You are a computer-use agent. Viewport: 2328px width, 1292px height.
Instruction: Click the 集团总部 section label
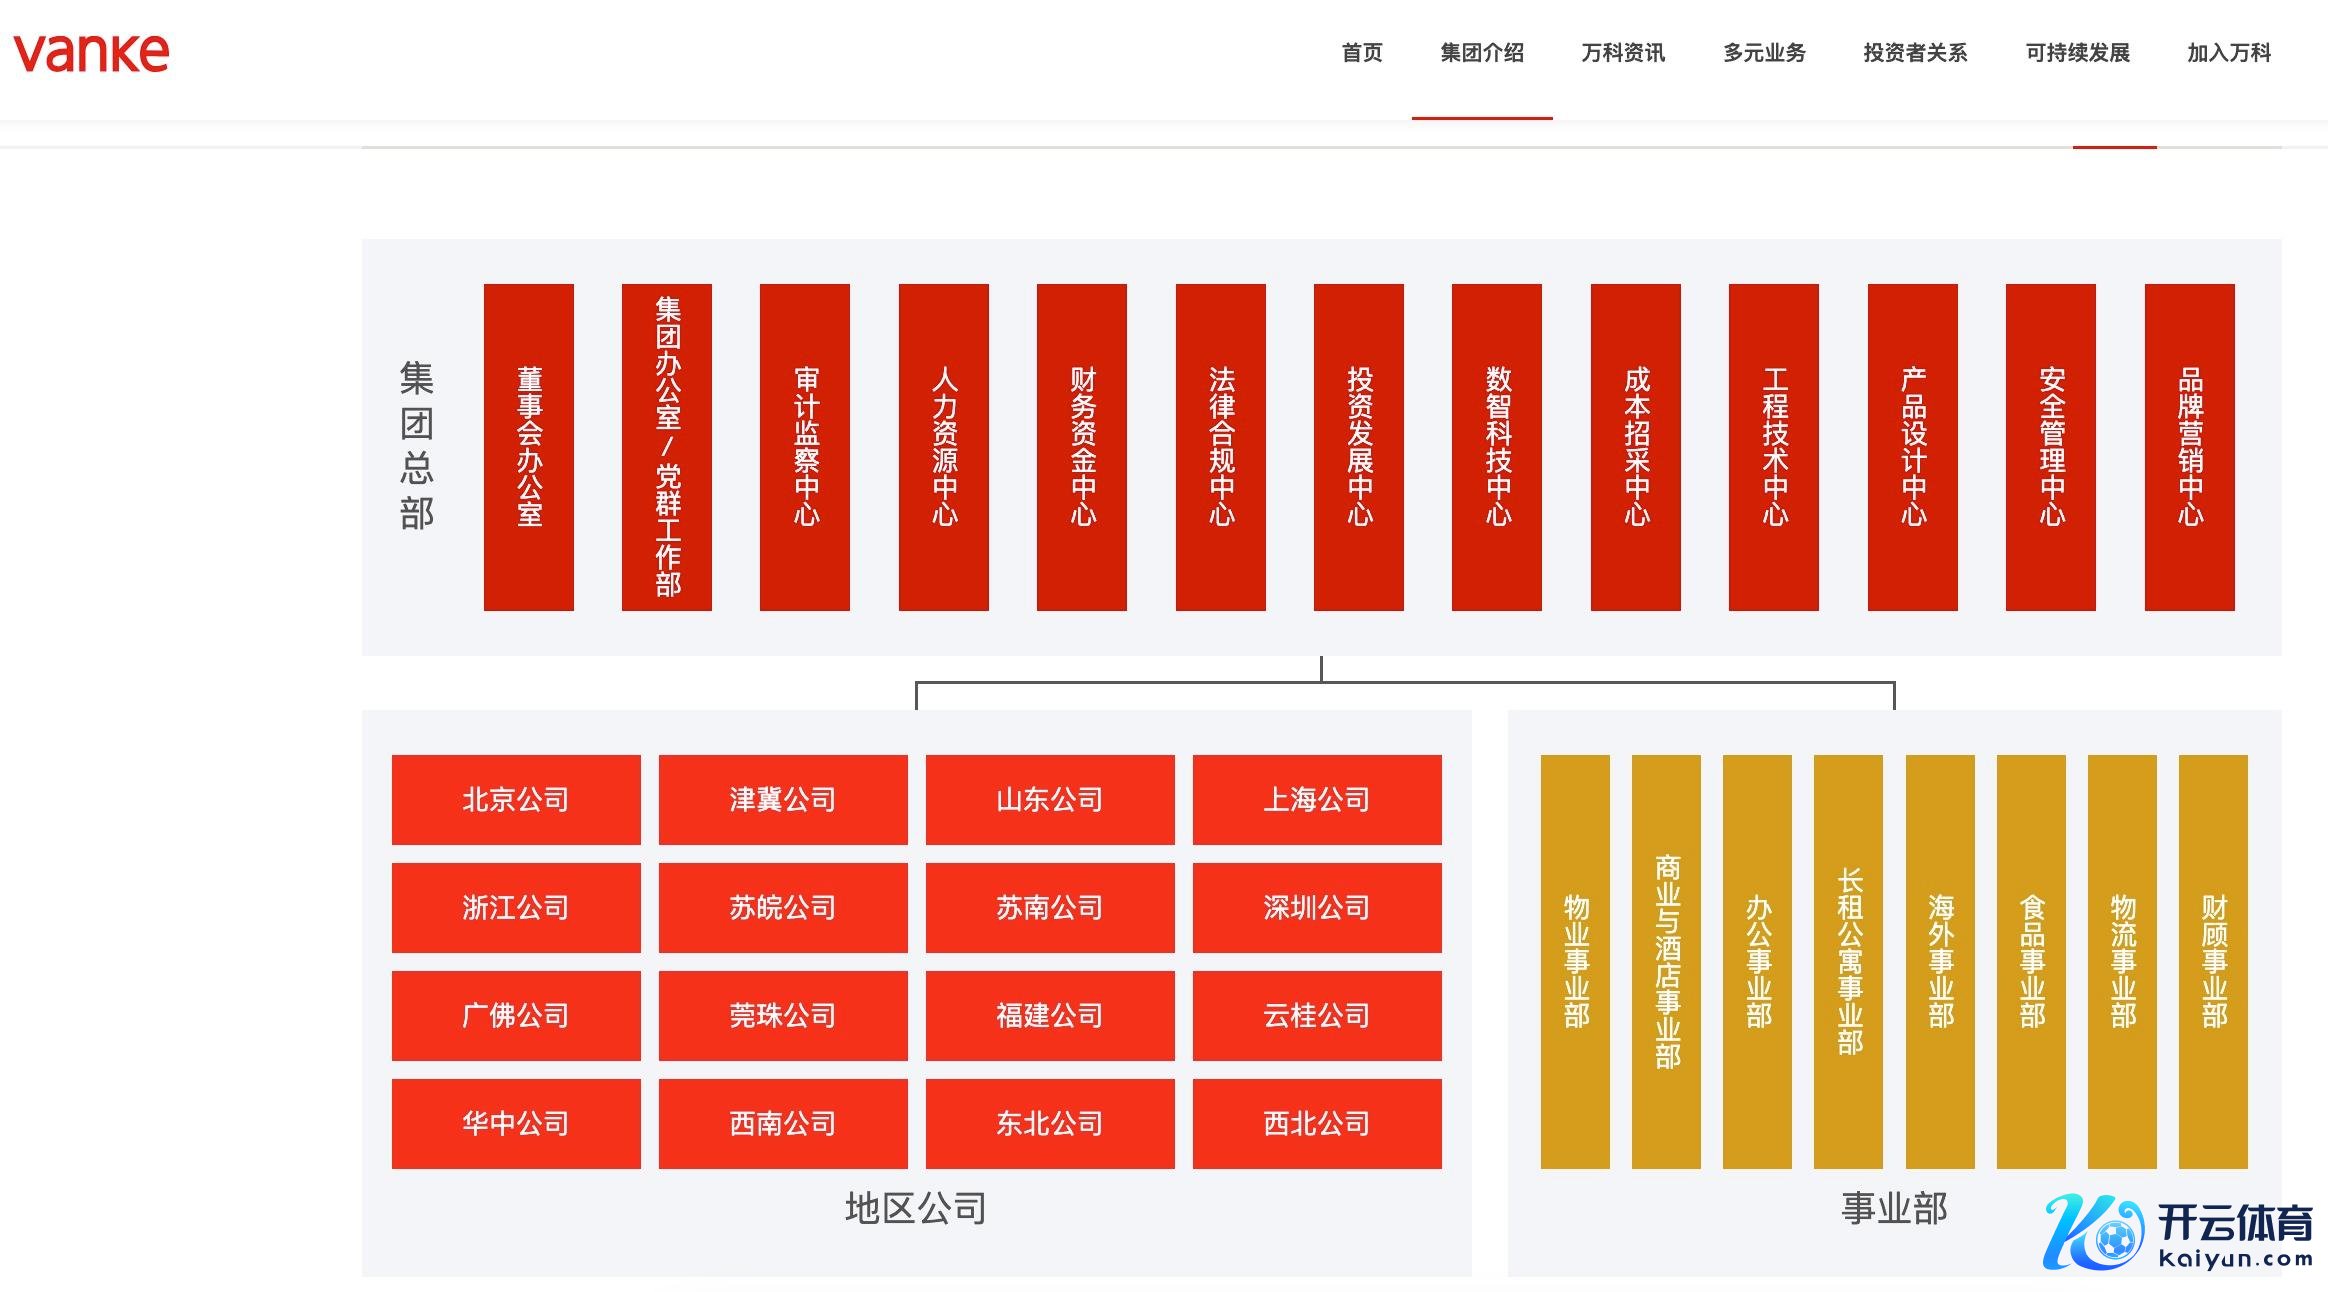click(417, 446)
